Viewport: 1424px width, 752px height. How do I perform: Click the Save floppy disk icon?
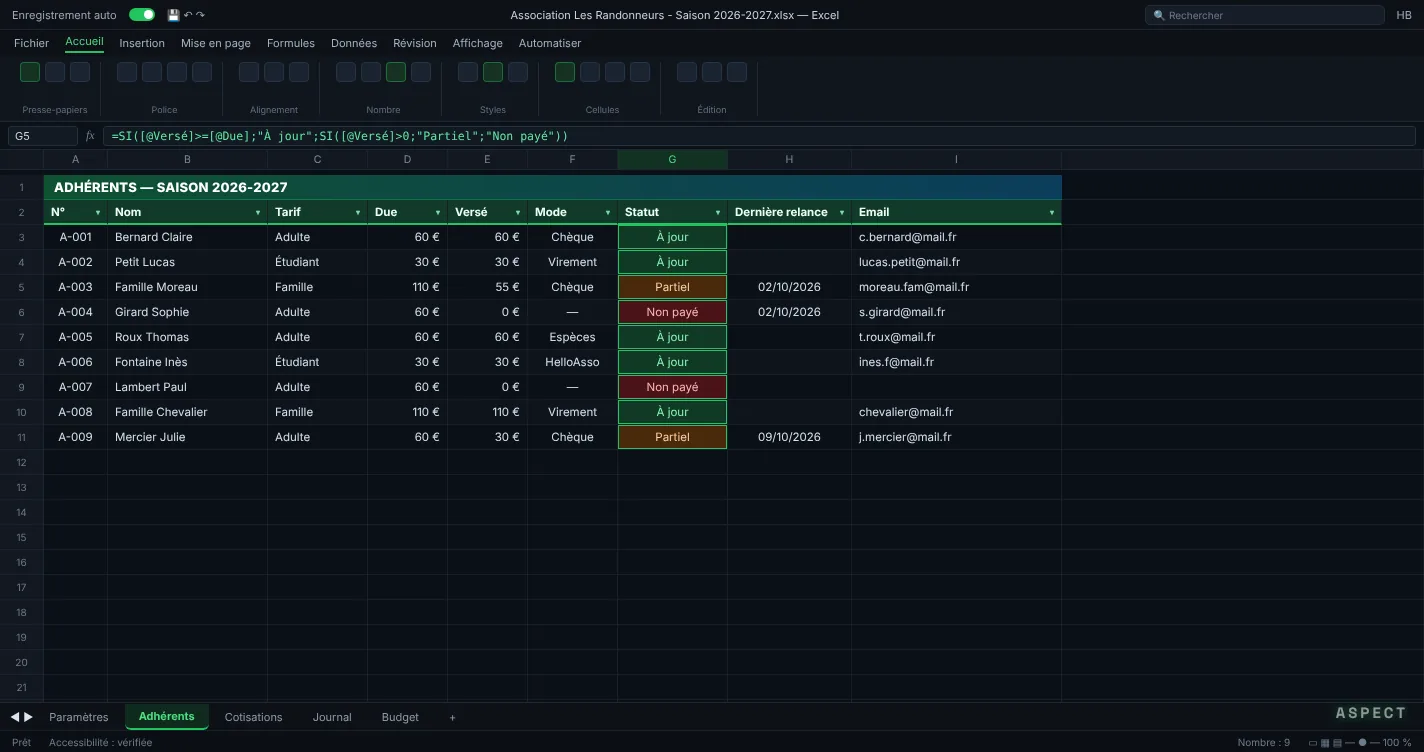(x=174, y=15)
